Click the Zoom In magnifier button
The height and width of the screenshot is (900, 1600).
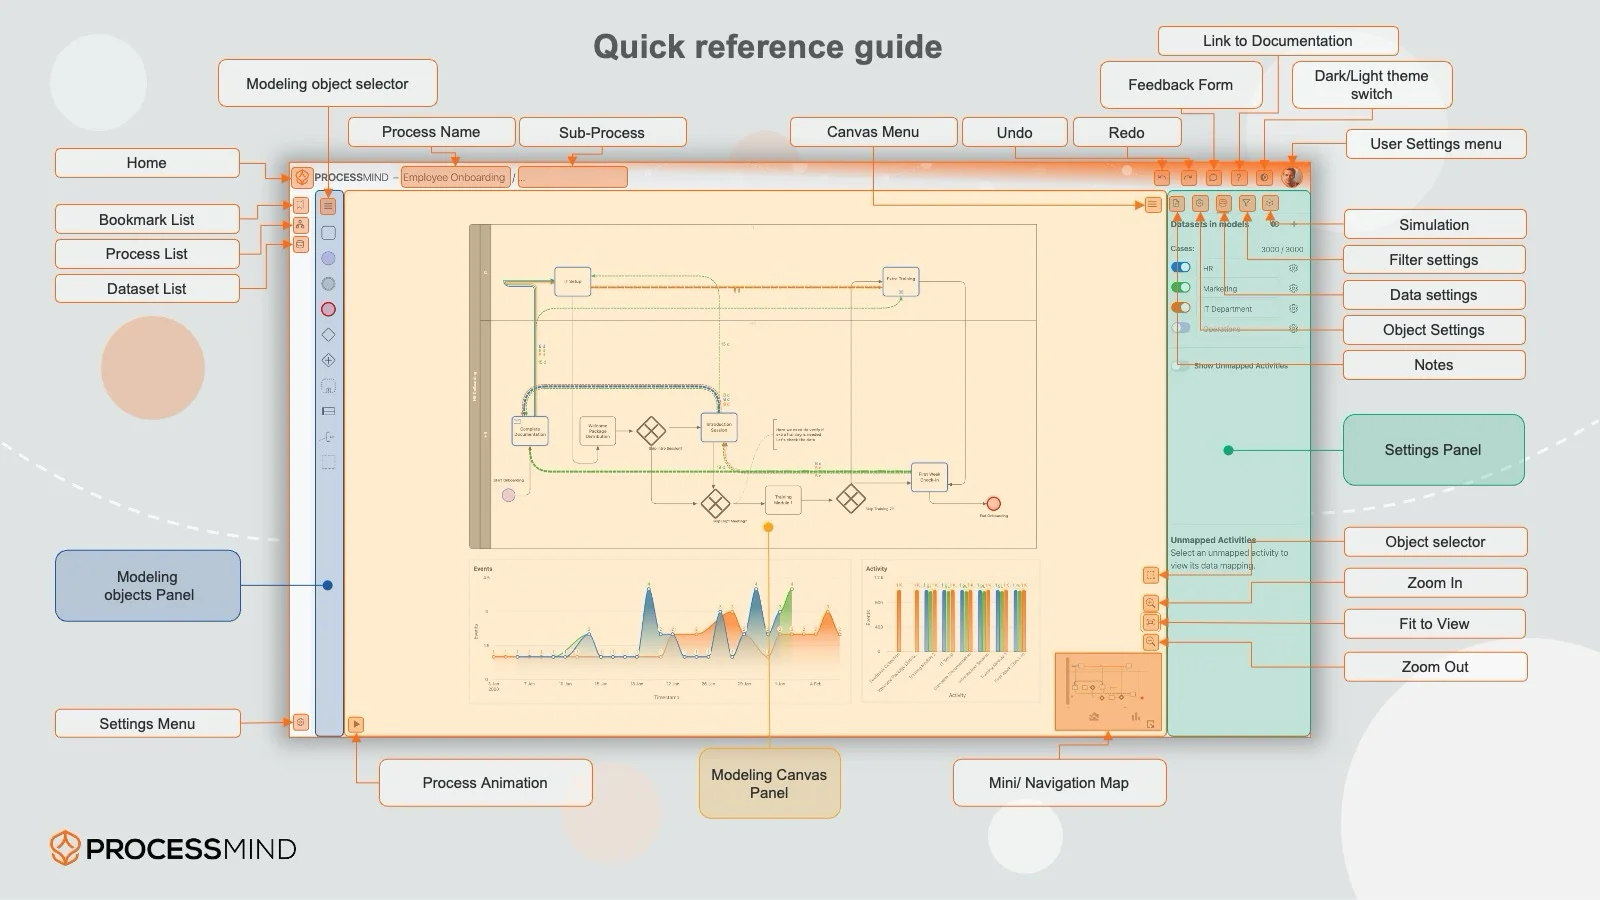coord(1151,603)
